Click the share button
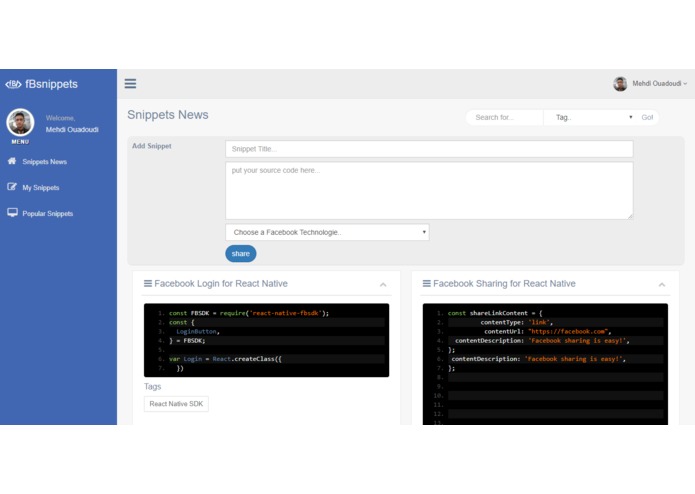The image size is (695, 494). [241, 253]
